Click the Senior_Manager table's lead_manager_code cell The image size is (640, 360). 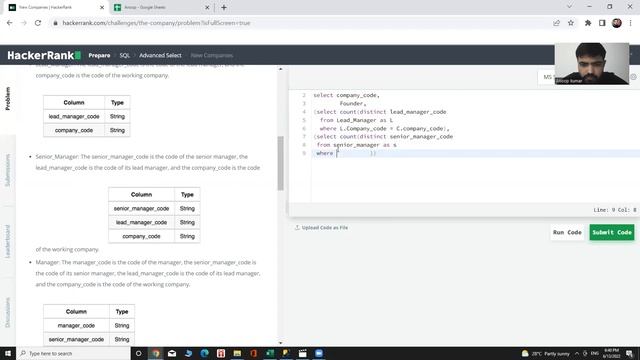[141, 222]
